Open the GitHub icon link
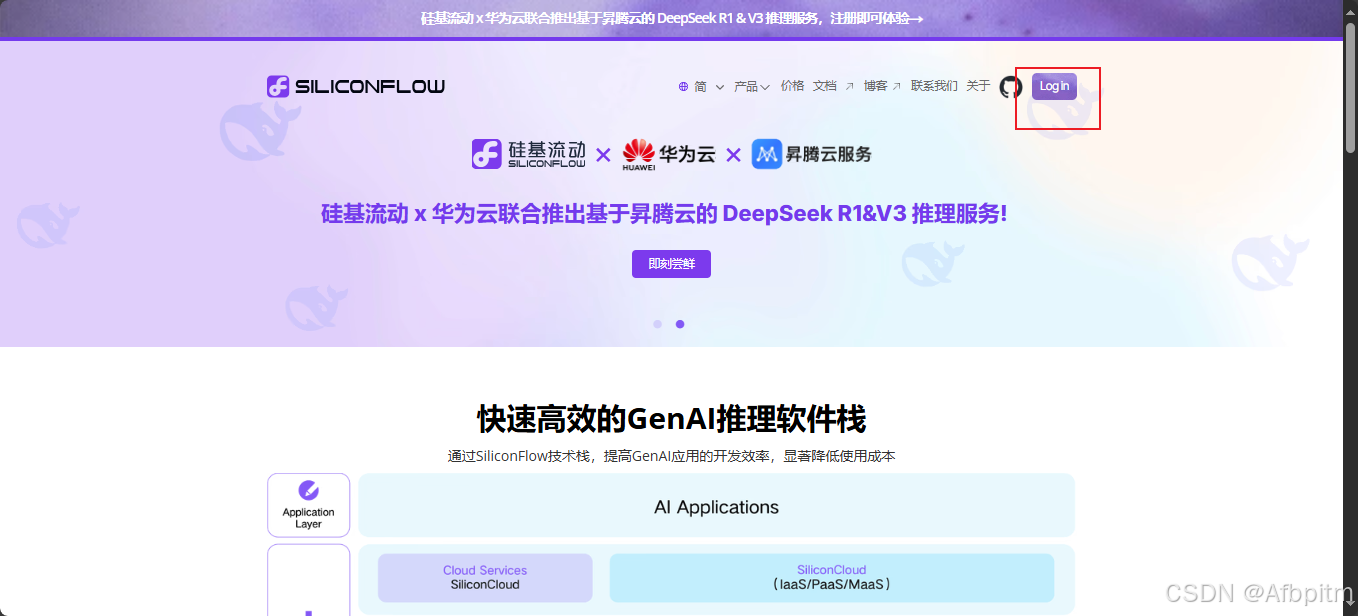 1011,87
